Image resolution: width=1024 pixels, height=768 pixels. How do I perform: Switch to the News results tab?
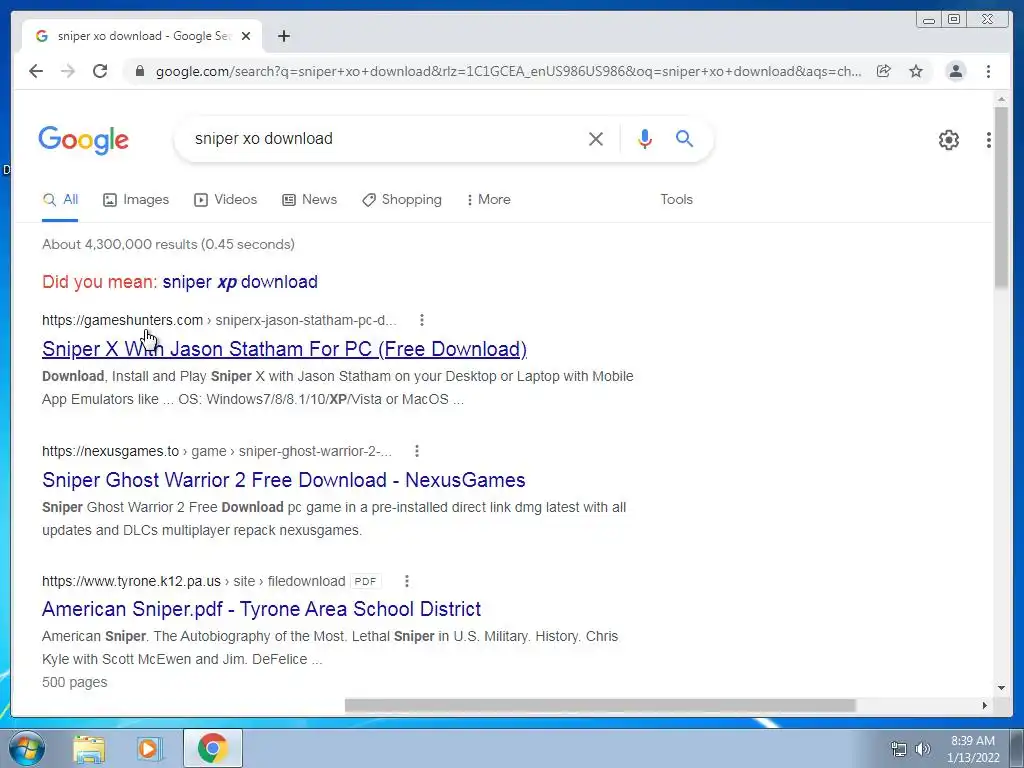coord(310,199)
